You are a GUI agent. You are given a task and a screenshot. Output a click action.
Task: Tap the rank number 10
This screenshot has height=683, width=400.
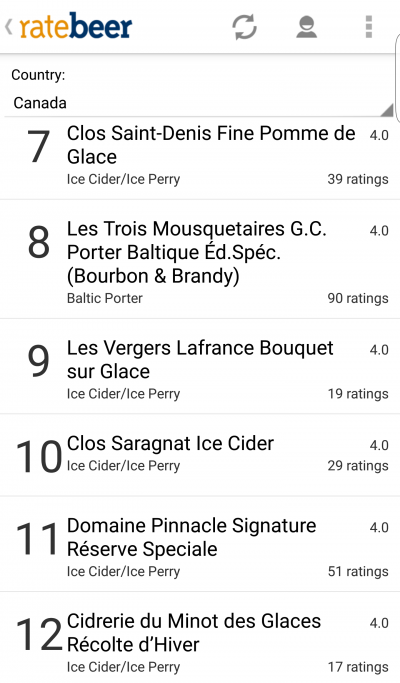(39, 456)
